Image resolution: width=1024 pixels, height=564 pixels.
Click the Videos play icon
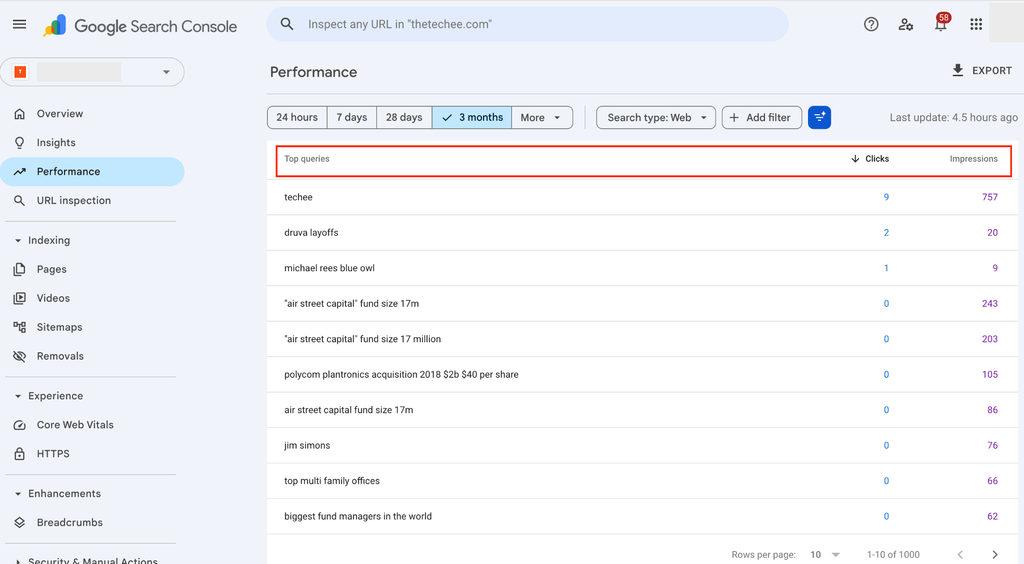pos(20,298)
